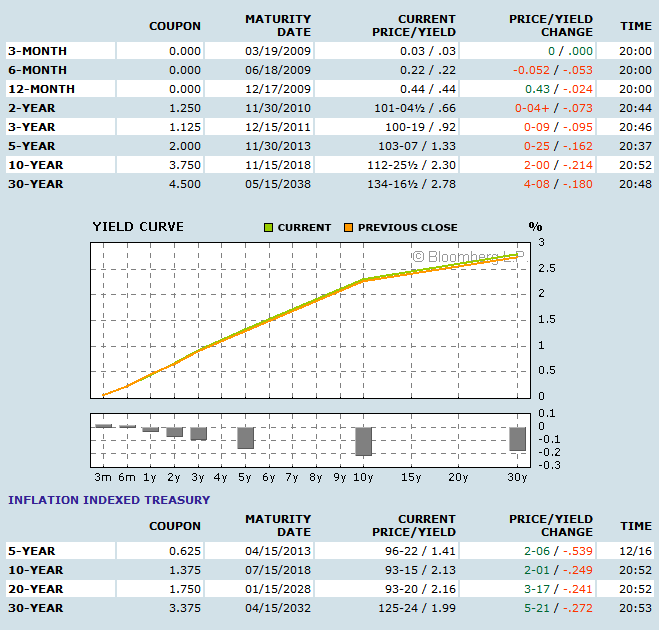Screen dimensions: 659x630
Task: Click the INFLATION INDEXED TREASURY heading
Action: tap(109, 500)
